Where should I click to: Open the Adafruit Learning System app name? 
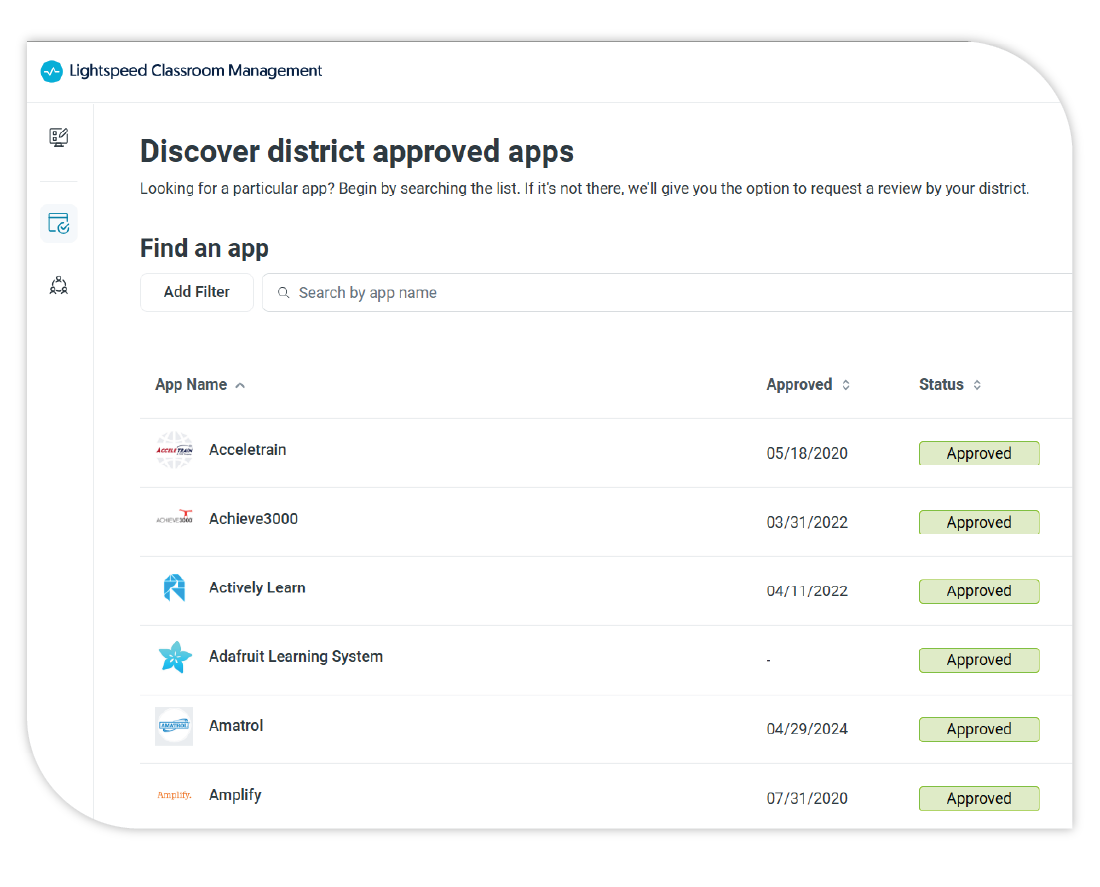tap(296, 656)
